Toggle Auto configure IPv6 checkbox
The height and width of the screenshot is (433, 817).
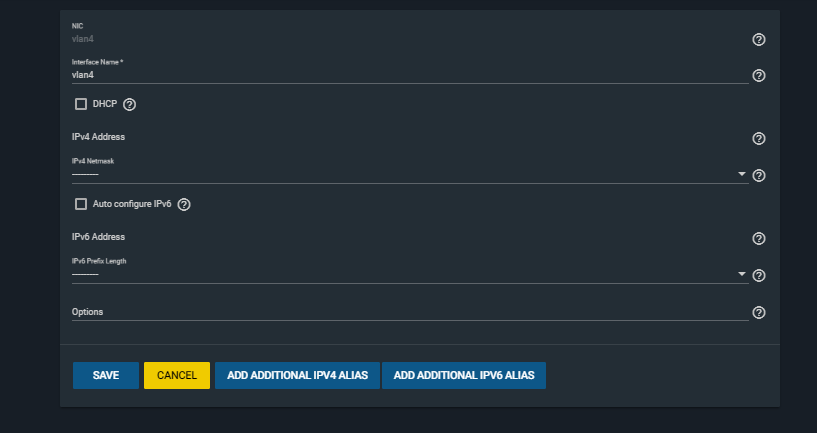[x=81, y=204]
